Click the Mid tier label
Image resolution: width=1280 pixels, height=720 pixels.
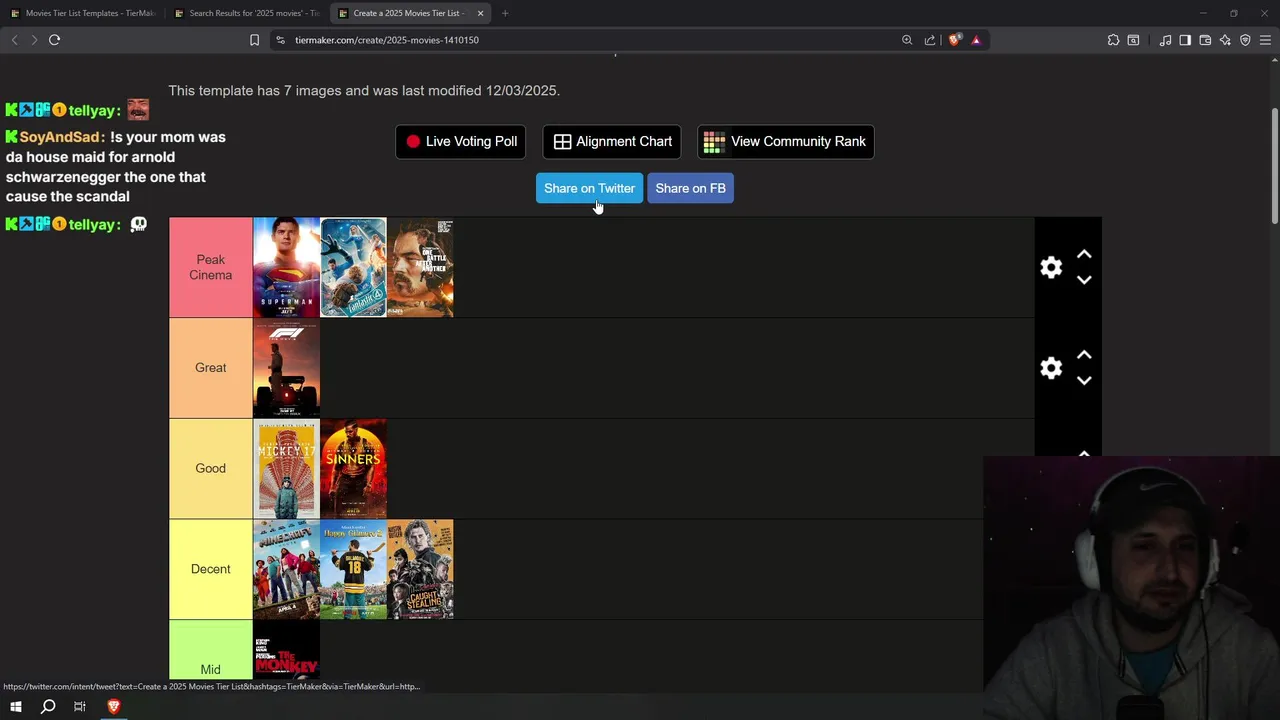[211, 652]
